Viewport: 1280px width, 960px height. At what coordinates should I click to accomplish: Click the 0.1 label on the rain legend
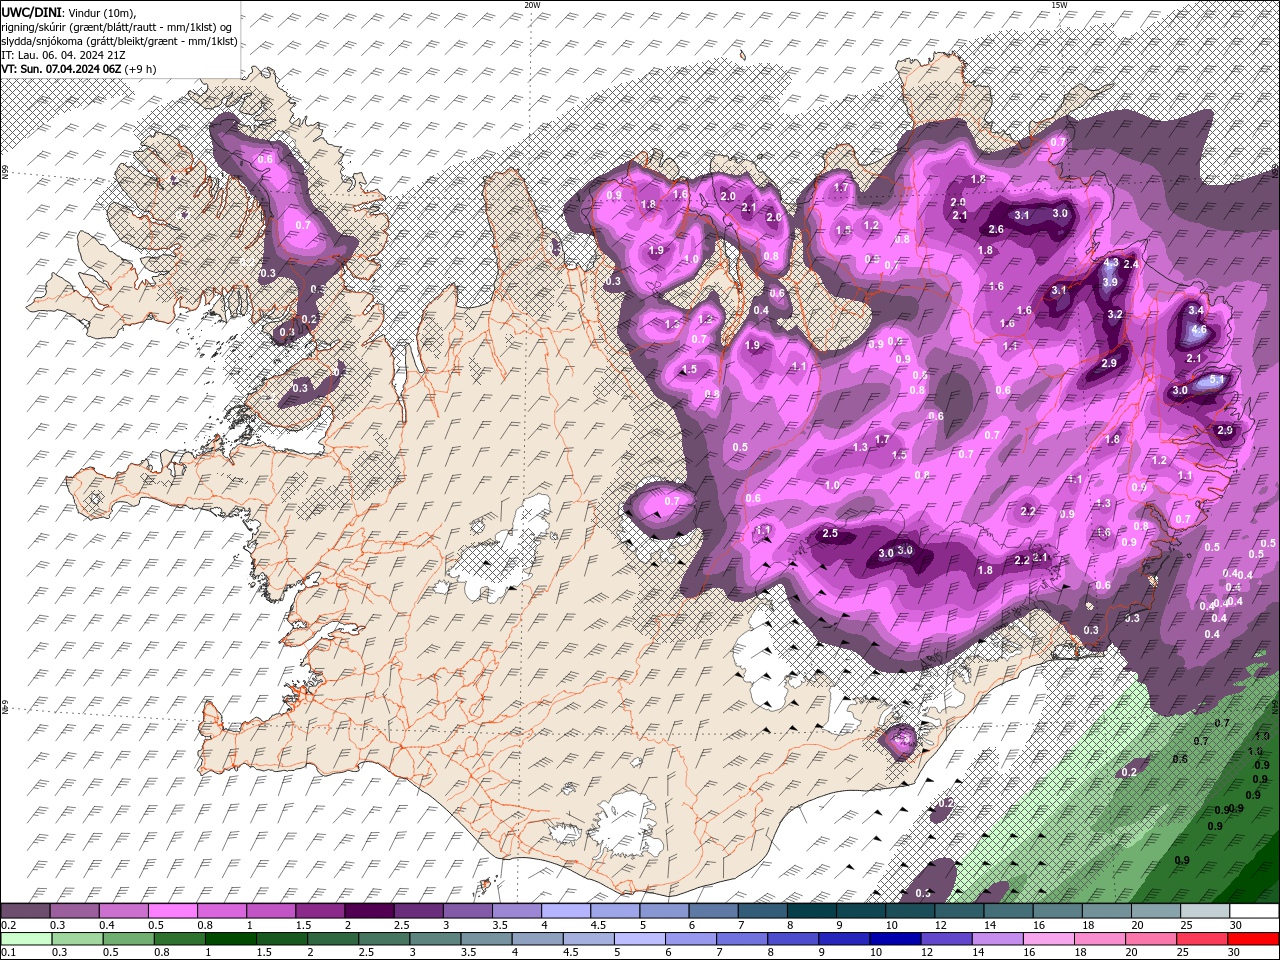(x=8, y=952)
